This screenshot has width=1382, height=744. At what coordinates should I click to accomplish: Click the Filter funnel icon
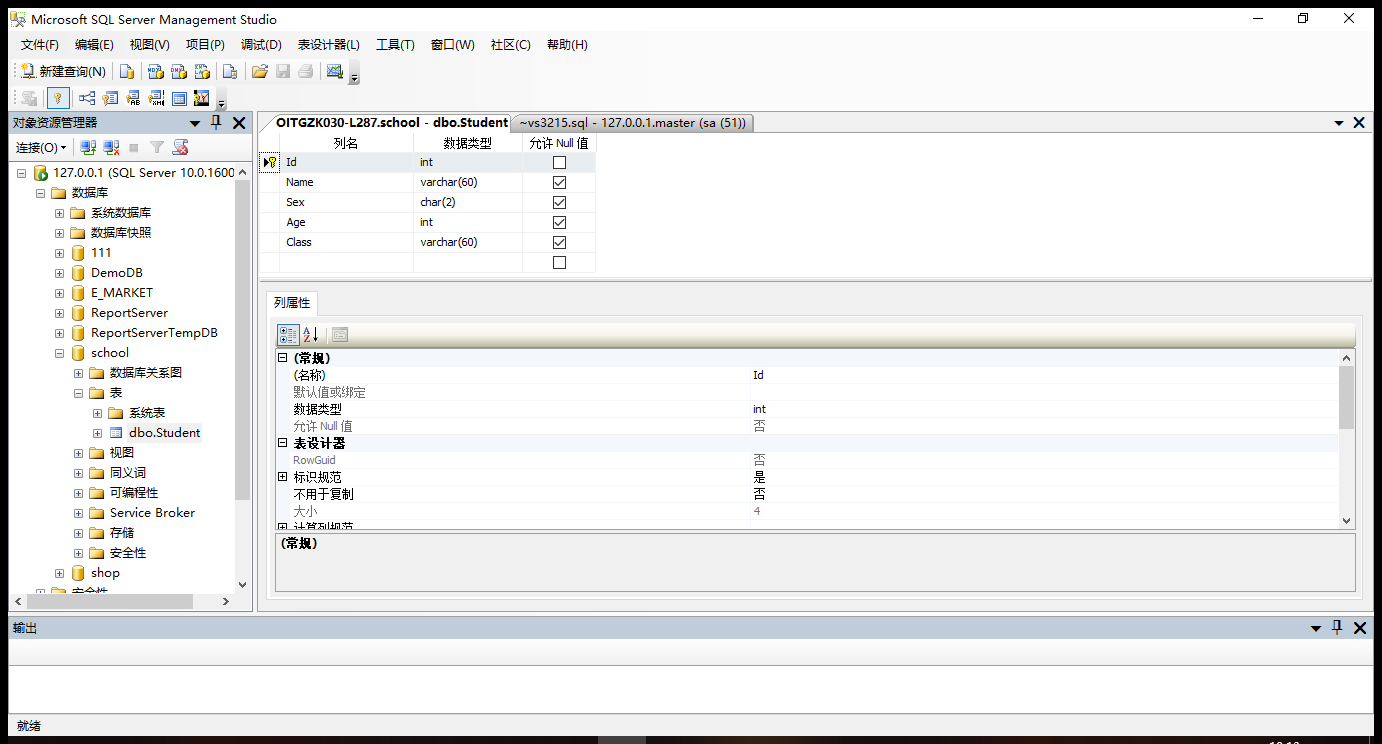pyautogui.click(x=157, y=147)
